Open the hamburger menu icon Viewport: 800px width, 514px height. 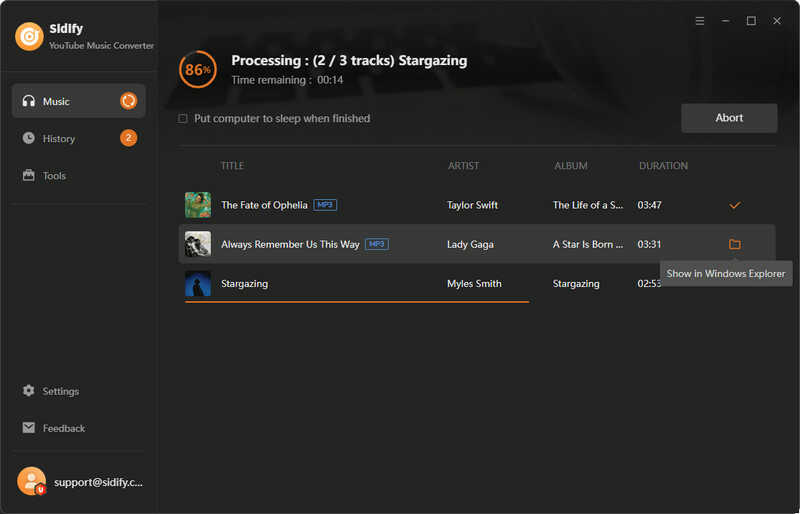pos(699,21)
